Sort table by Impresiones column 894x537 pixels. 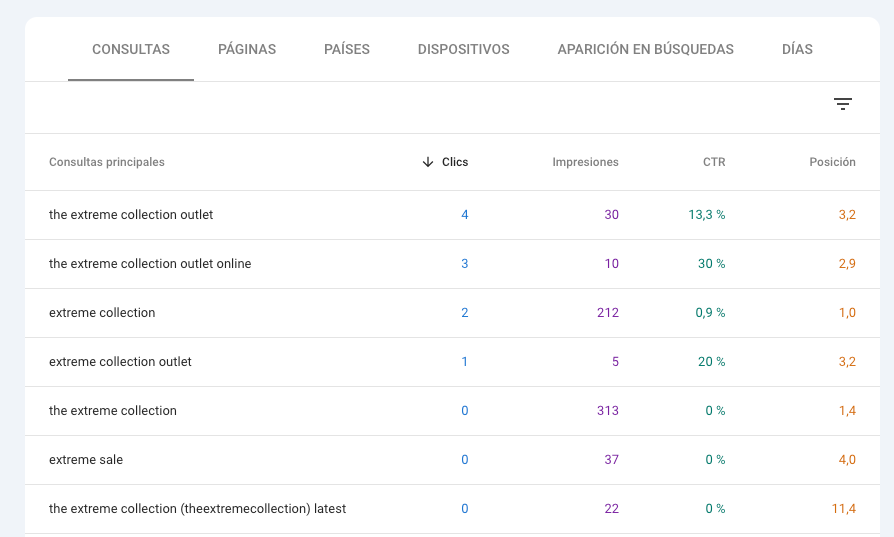click(585, 162)
